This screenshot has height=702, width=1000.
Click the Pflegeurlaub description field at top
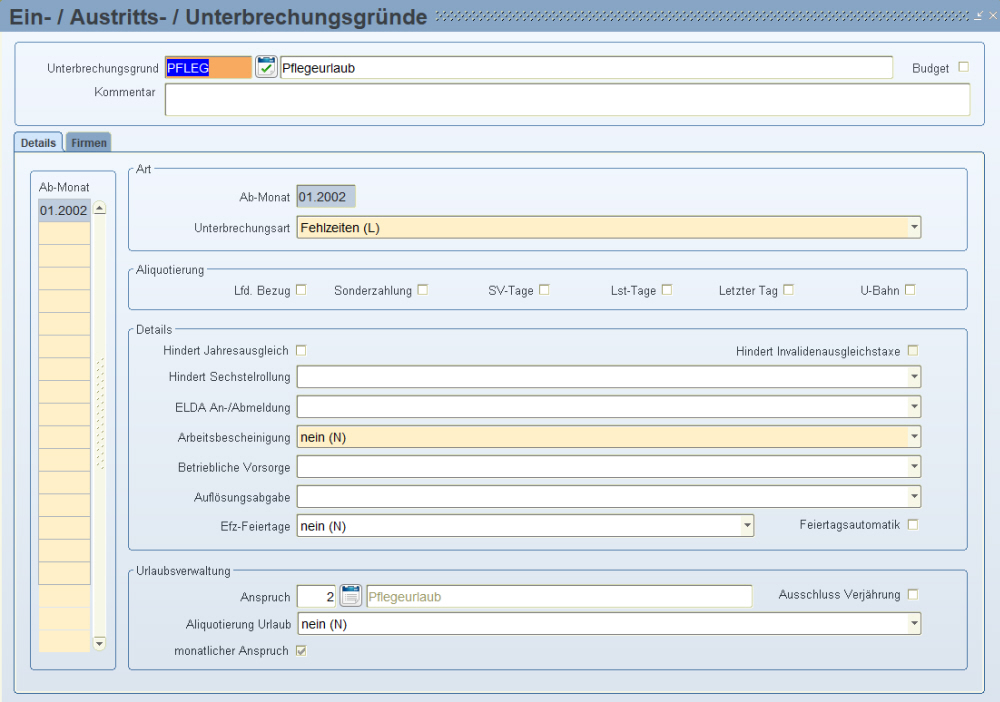pos(585,68)
